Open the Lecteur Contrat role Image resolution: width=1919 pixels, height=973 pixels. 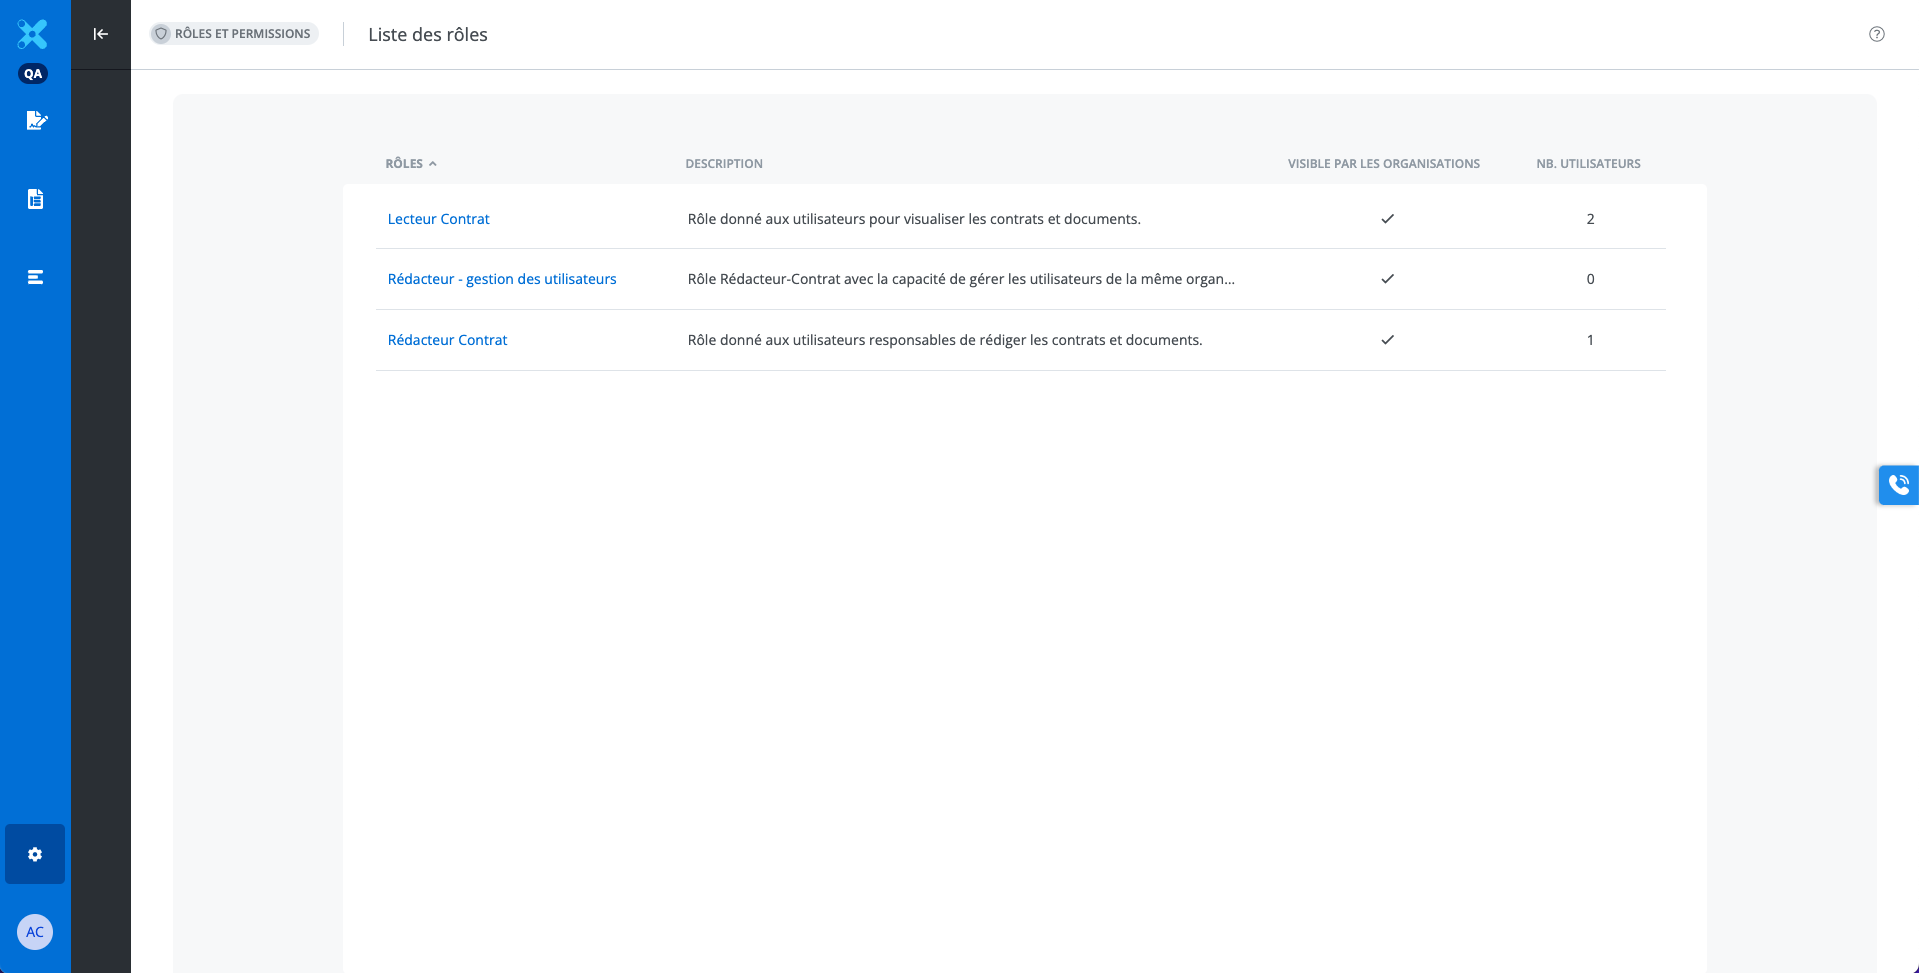click(x=438, y=219)
